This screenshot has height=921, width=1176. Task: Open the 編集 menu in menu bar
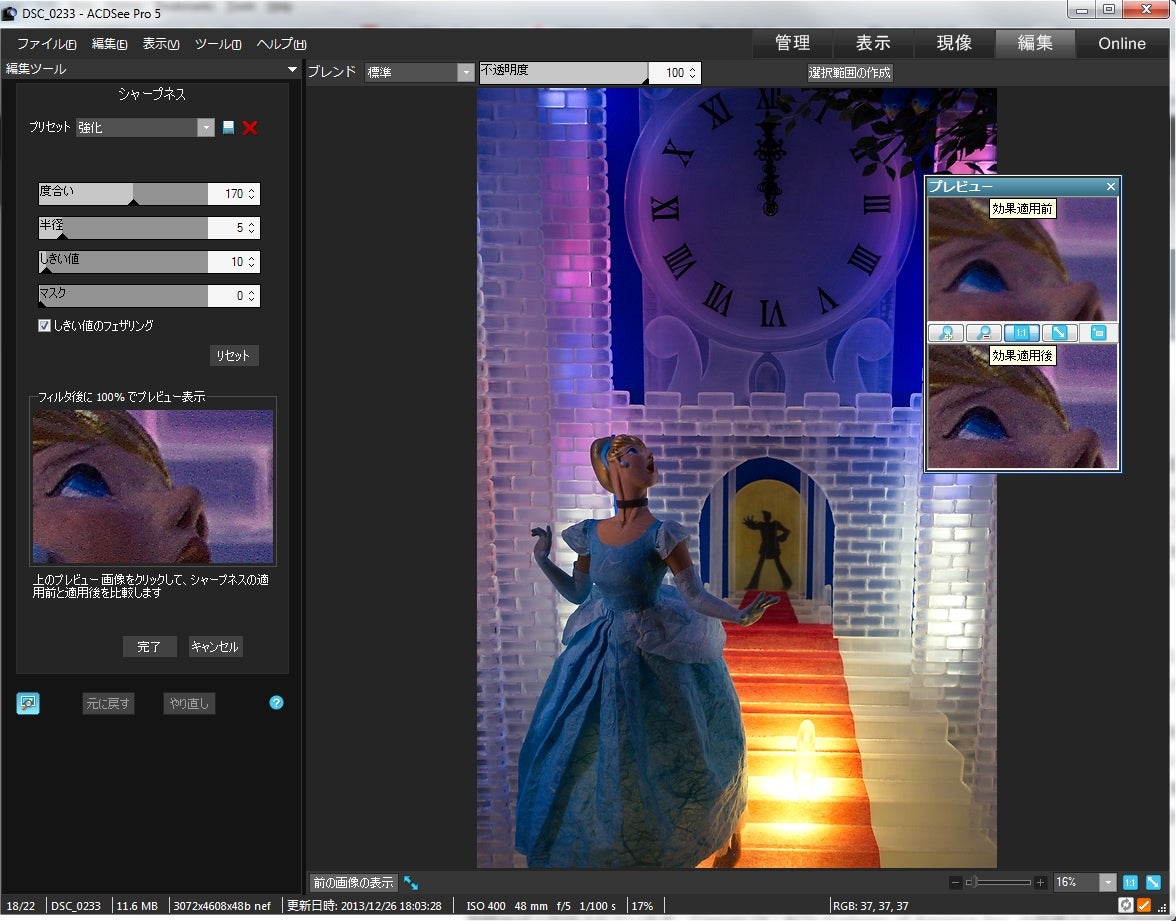110,44
